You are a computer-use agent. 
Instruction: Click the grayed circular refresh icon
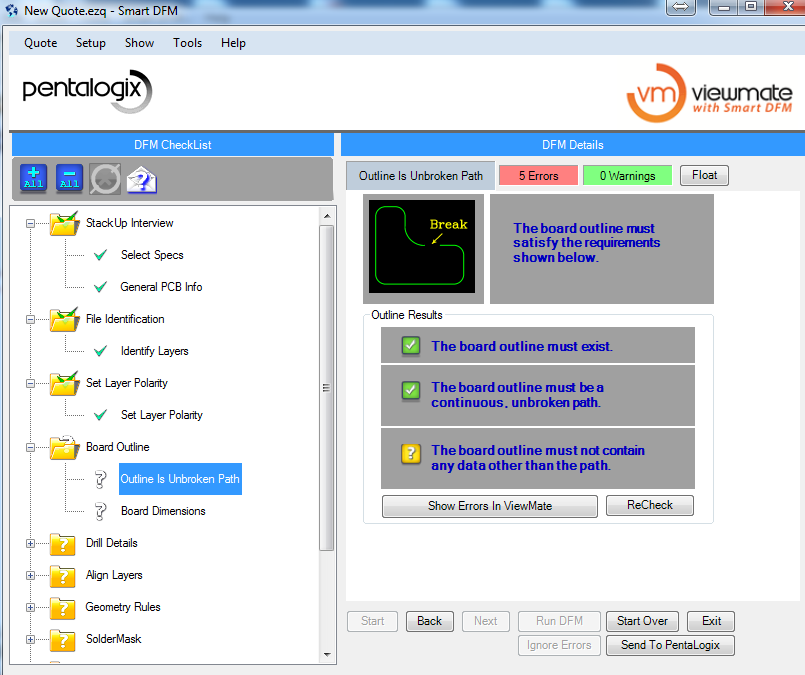tap(105, 179)
